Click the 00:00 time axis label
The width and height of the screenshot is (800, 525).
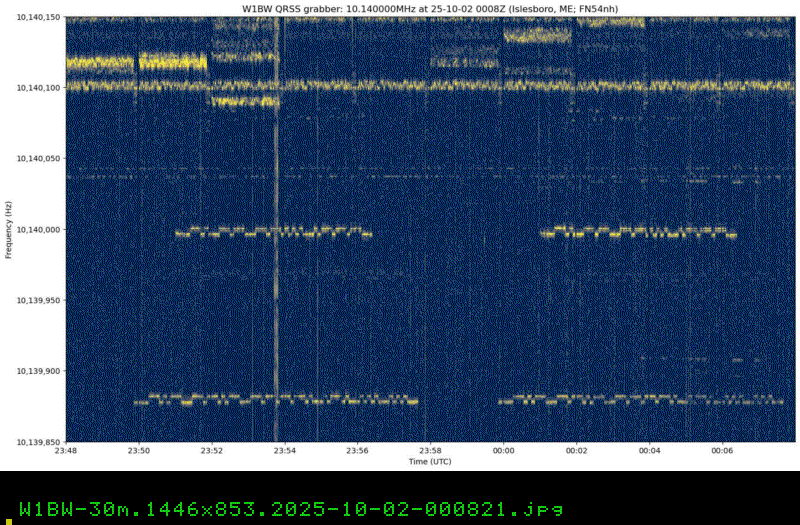coord(504,452)
